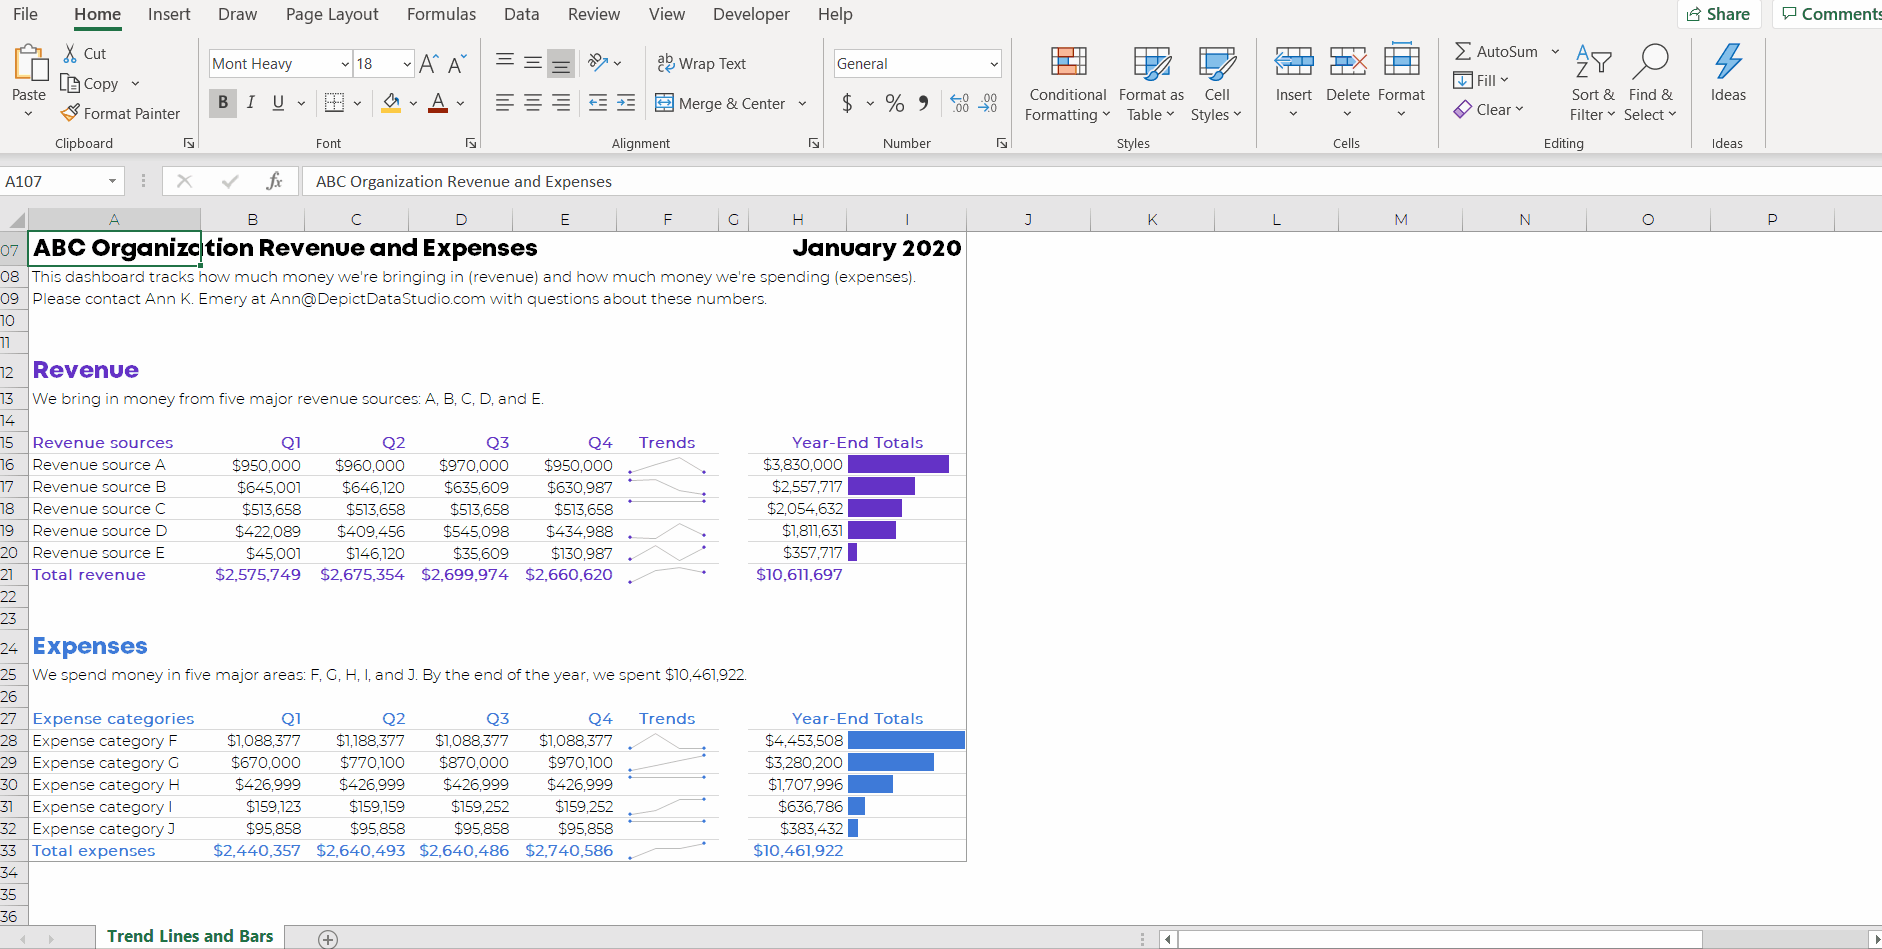Apply the red font color
The width and height of the screenshot is (1882, 949).
click(x=438, y=103)
